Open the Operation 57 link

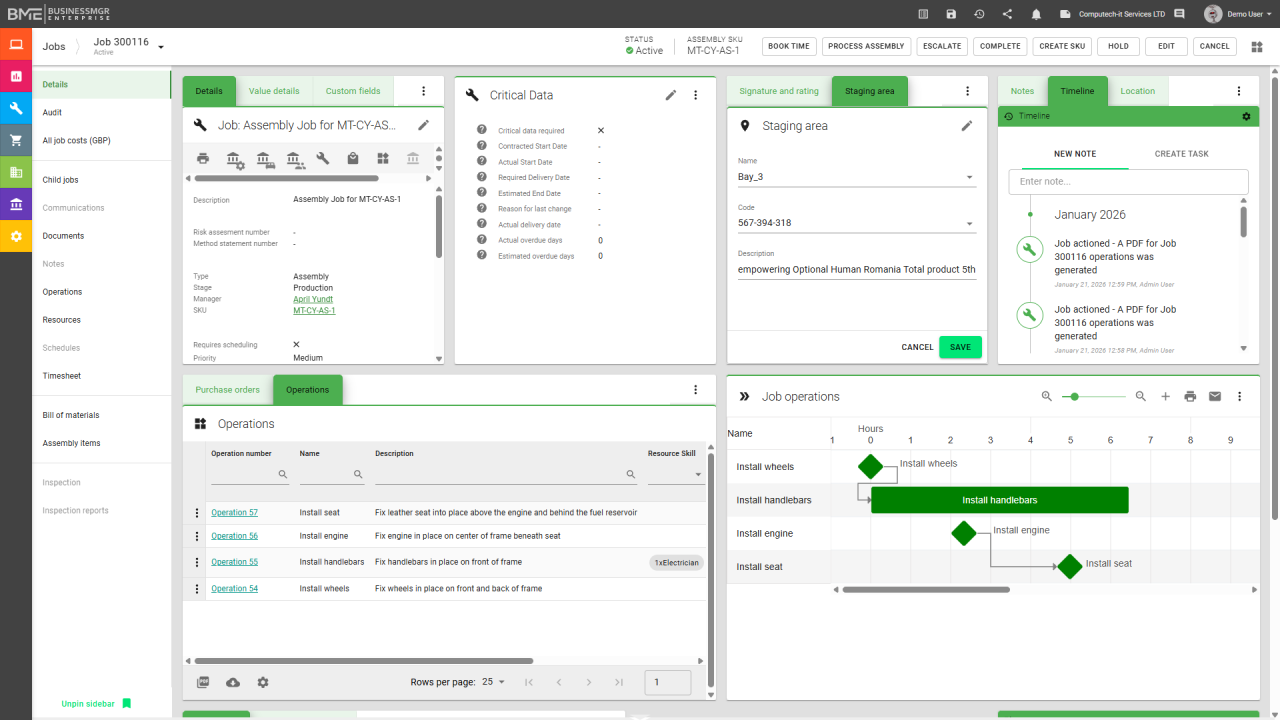coord(234,512)
